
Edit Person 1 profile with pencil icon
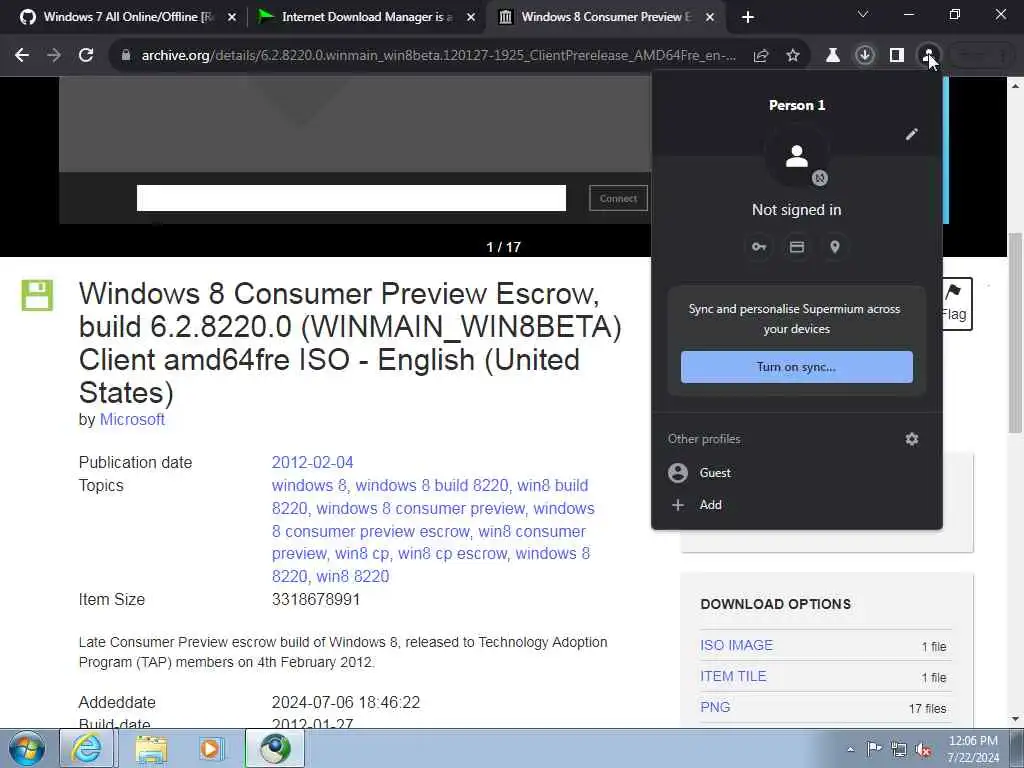coord(912,135)
